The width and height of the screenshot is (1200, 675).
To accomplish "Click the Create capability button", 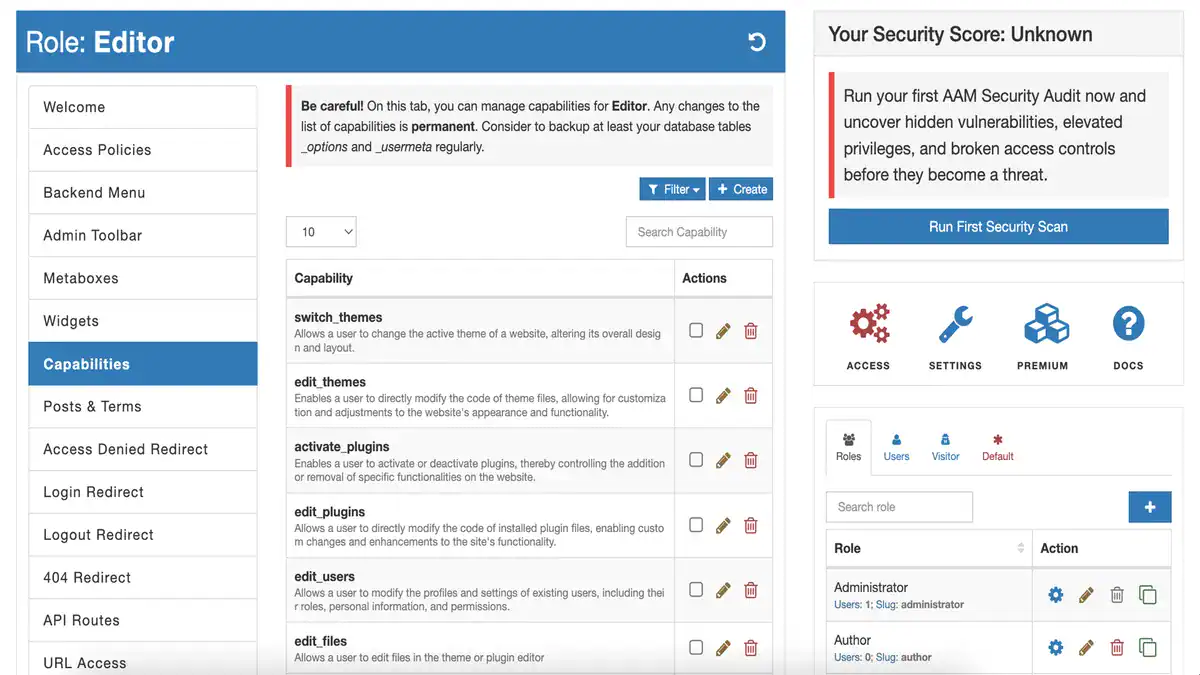I will (x=741, y=189).
